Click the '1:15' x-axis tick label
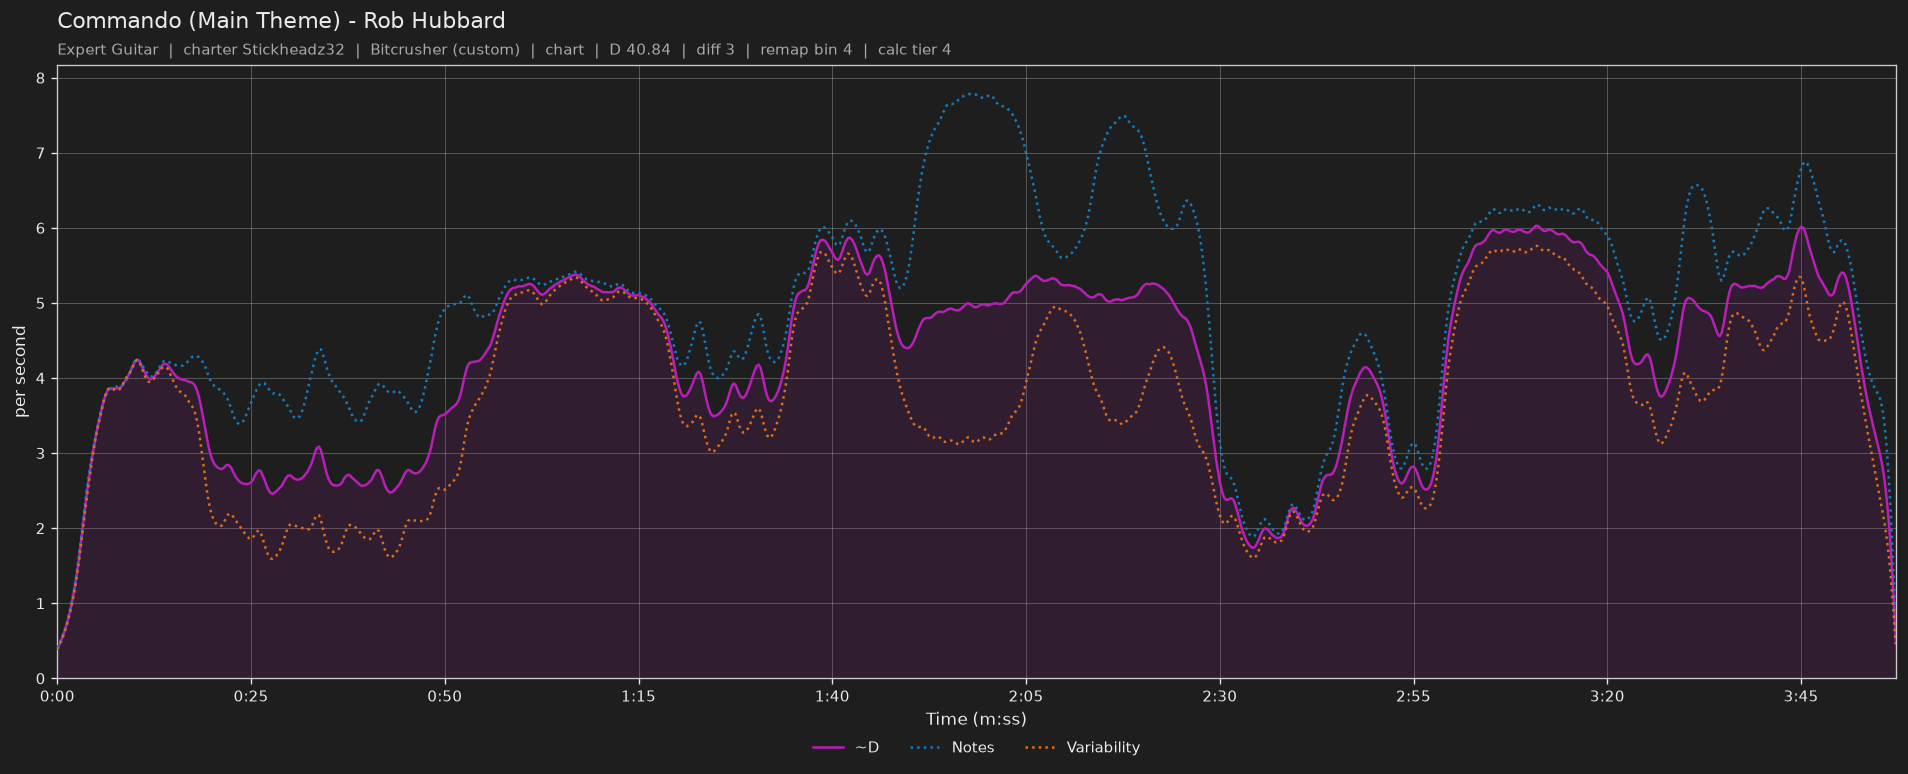The height and width of the screenshot is (774, 1908). 638,696
